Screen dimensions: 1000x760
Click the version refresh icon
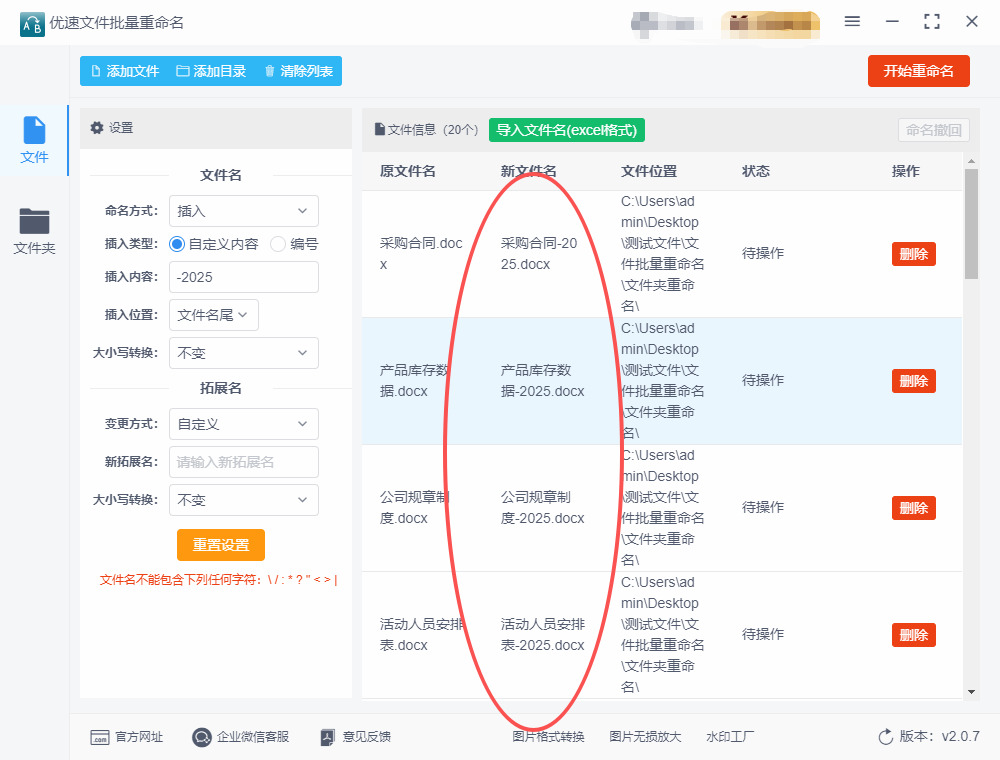coord(885,737)
